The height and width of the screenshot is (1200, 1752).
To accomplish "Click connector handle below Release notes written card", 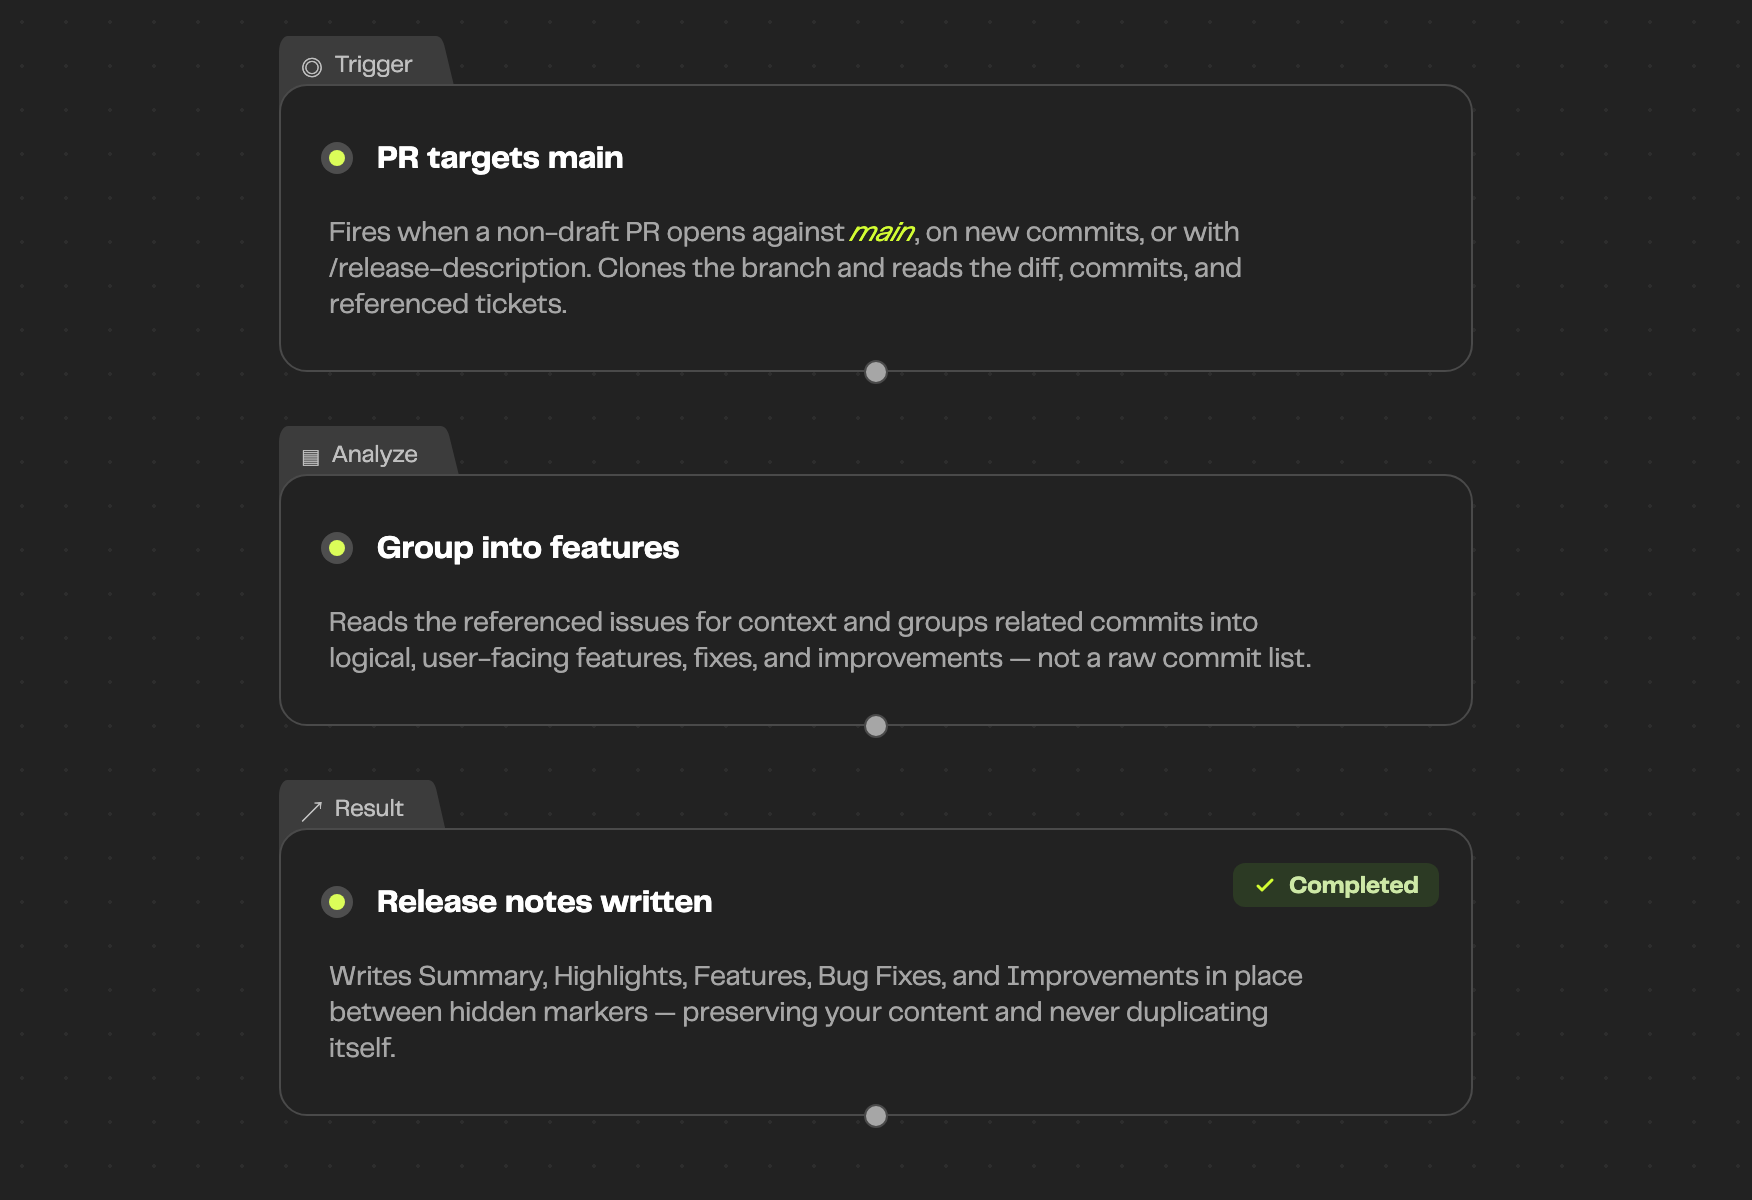I will pos(876,1116).
